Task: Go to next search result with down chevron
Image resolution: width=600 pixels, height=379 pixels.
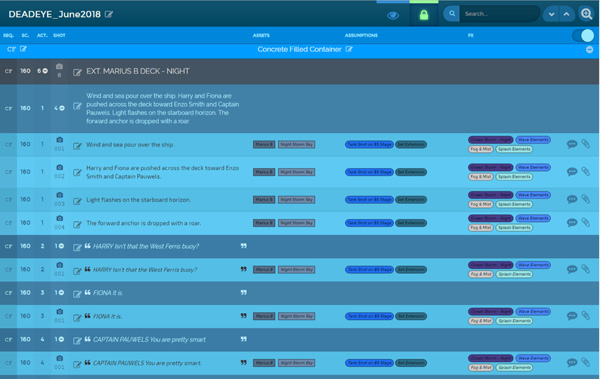Action: coord(551,14)
